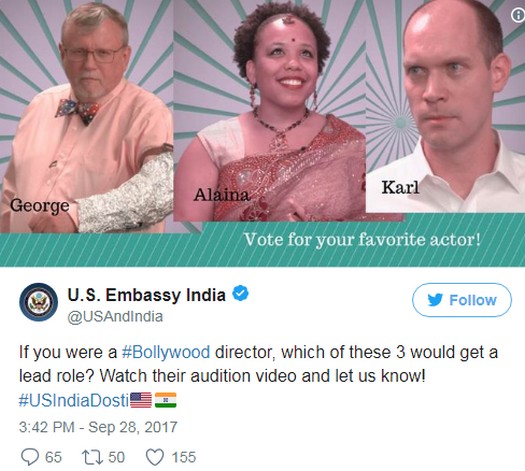Click the Indian flag emoji
This screenshot has width=525, height=471.
click(x=165, y=400)
